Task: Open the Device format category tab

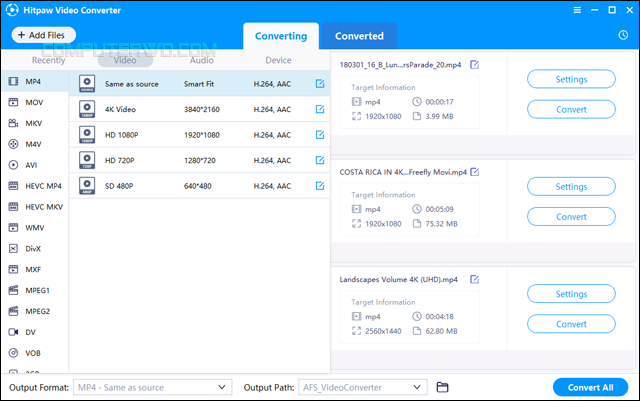Action: pos(278,60)
